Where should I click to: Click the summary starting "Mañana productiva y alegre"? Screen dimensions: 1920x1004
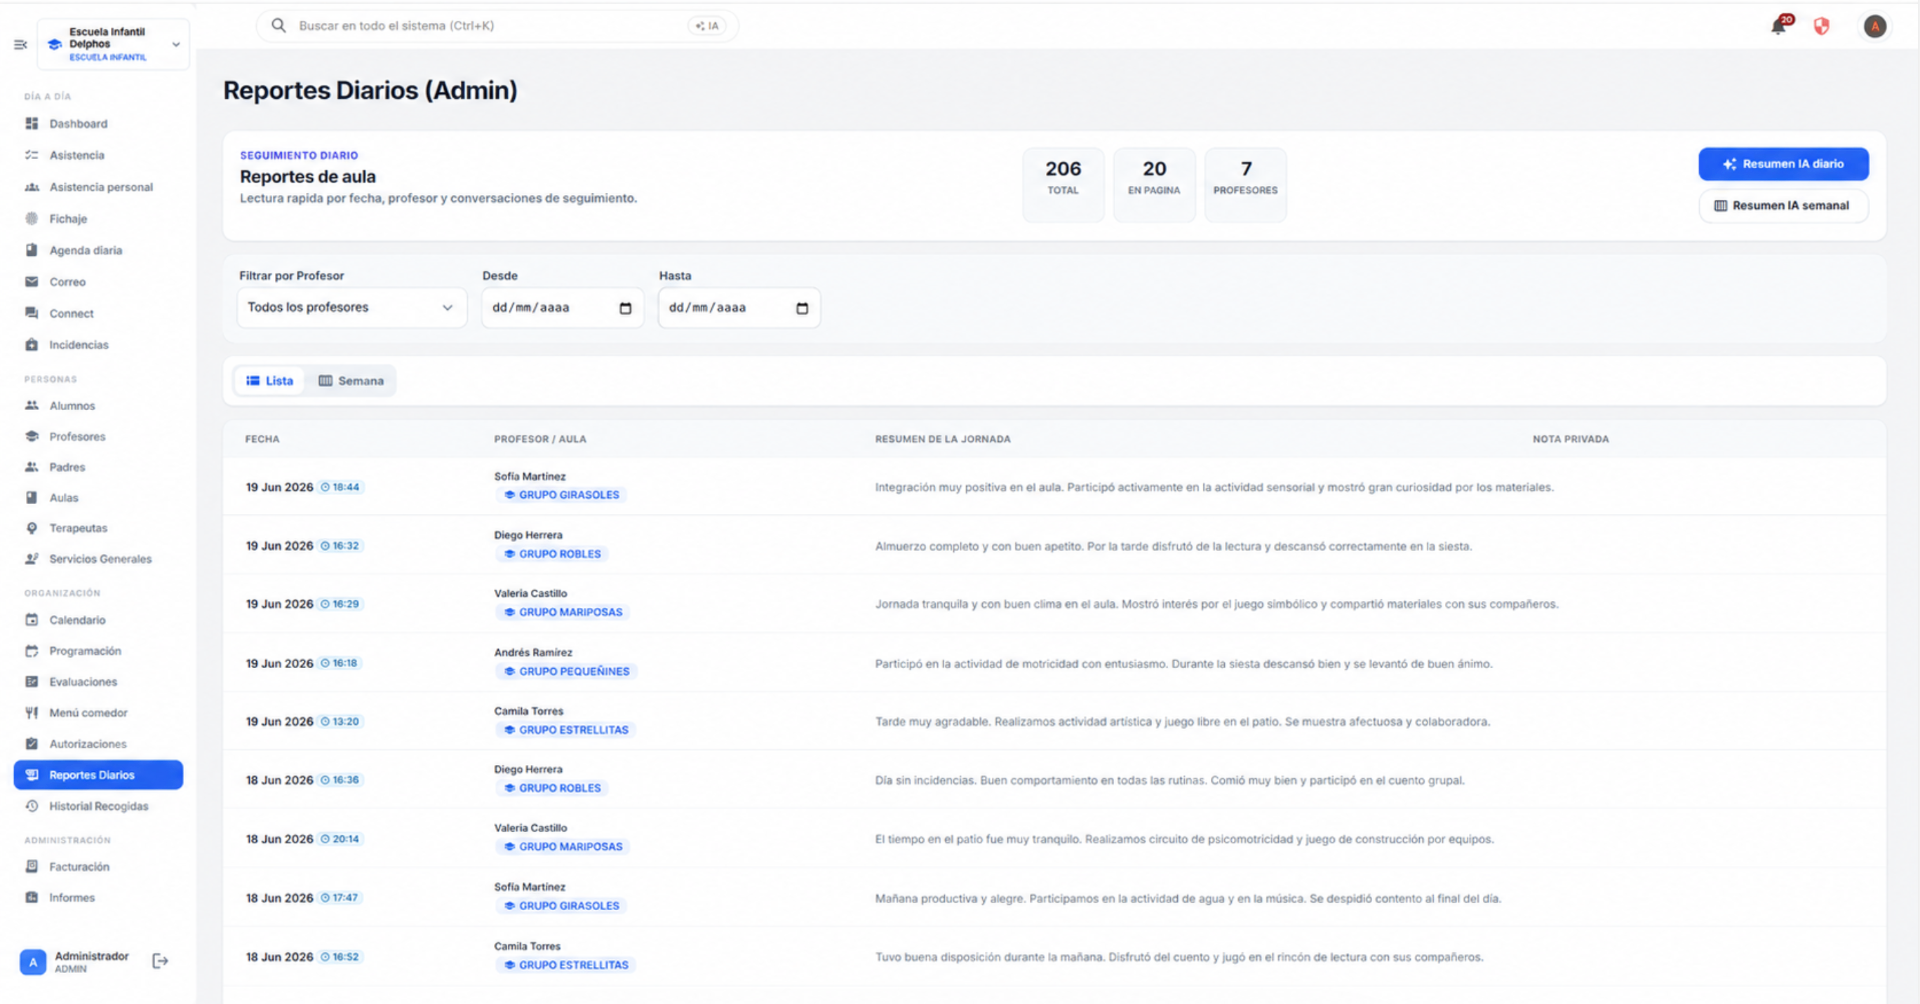(1188, 899)
